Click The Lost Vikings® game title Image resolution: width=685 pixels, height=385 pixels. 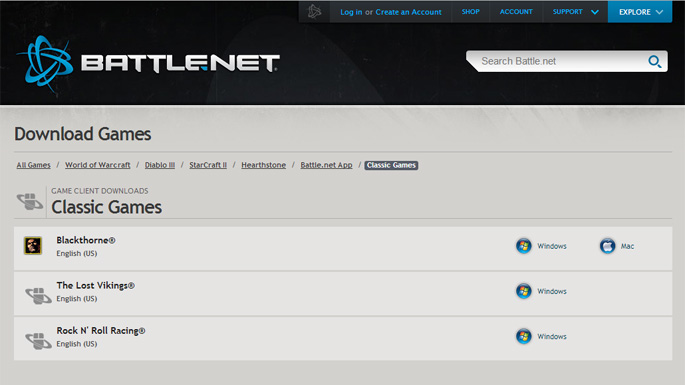coord(95,285)
